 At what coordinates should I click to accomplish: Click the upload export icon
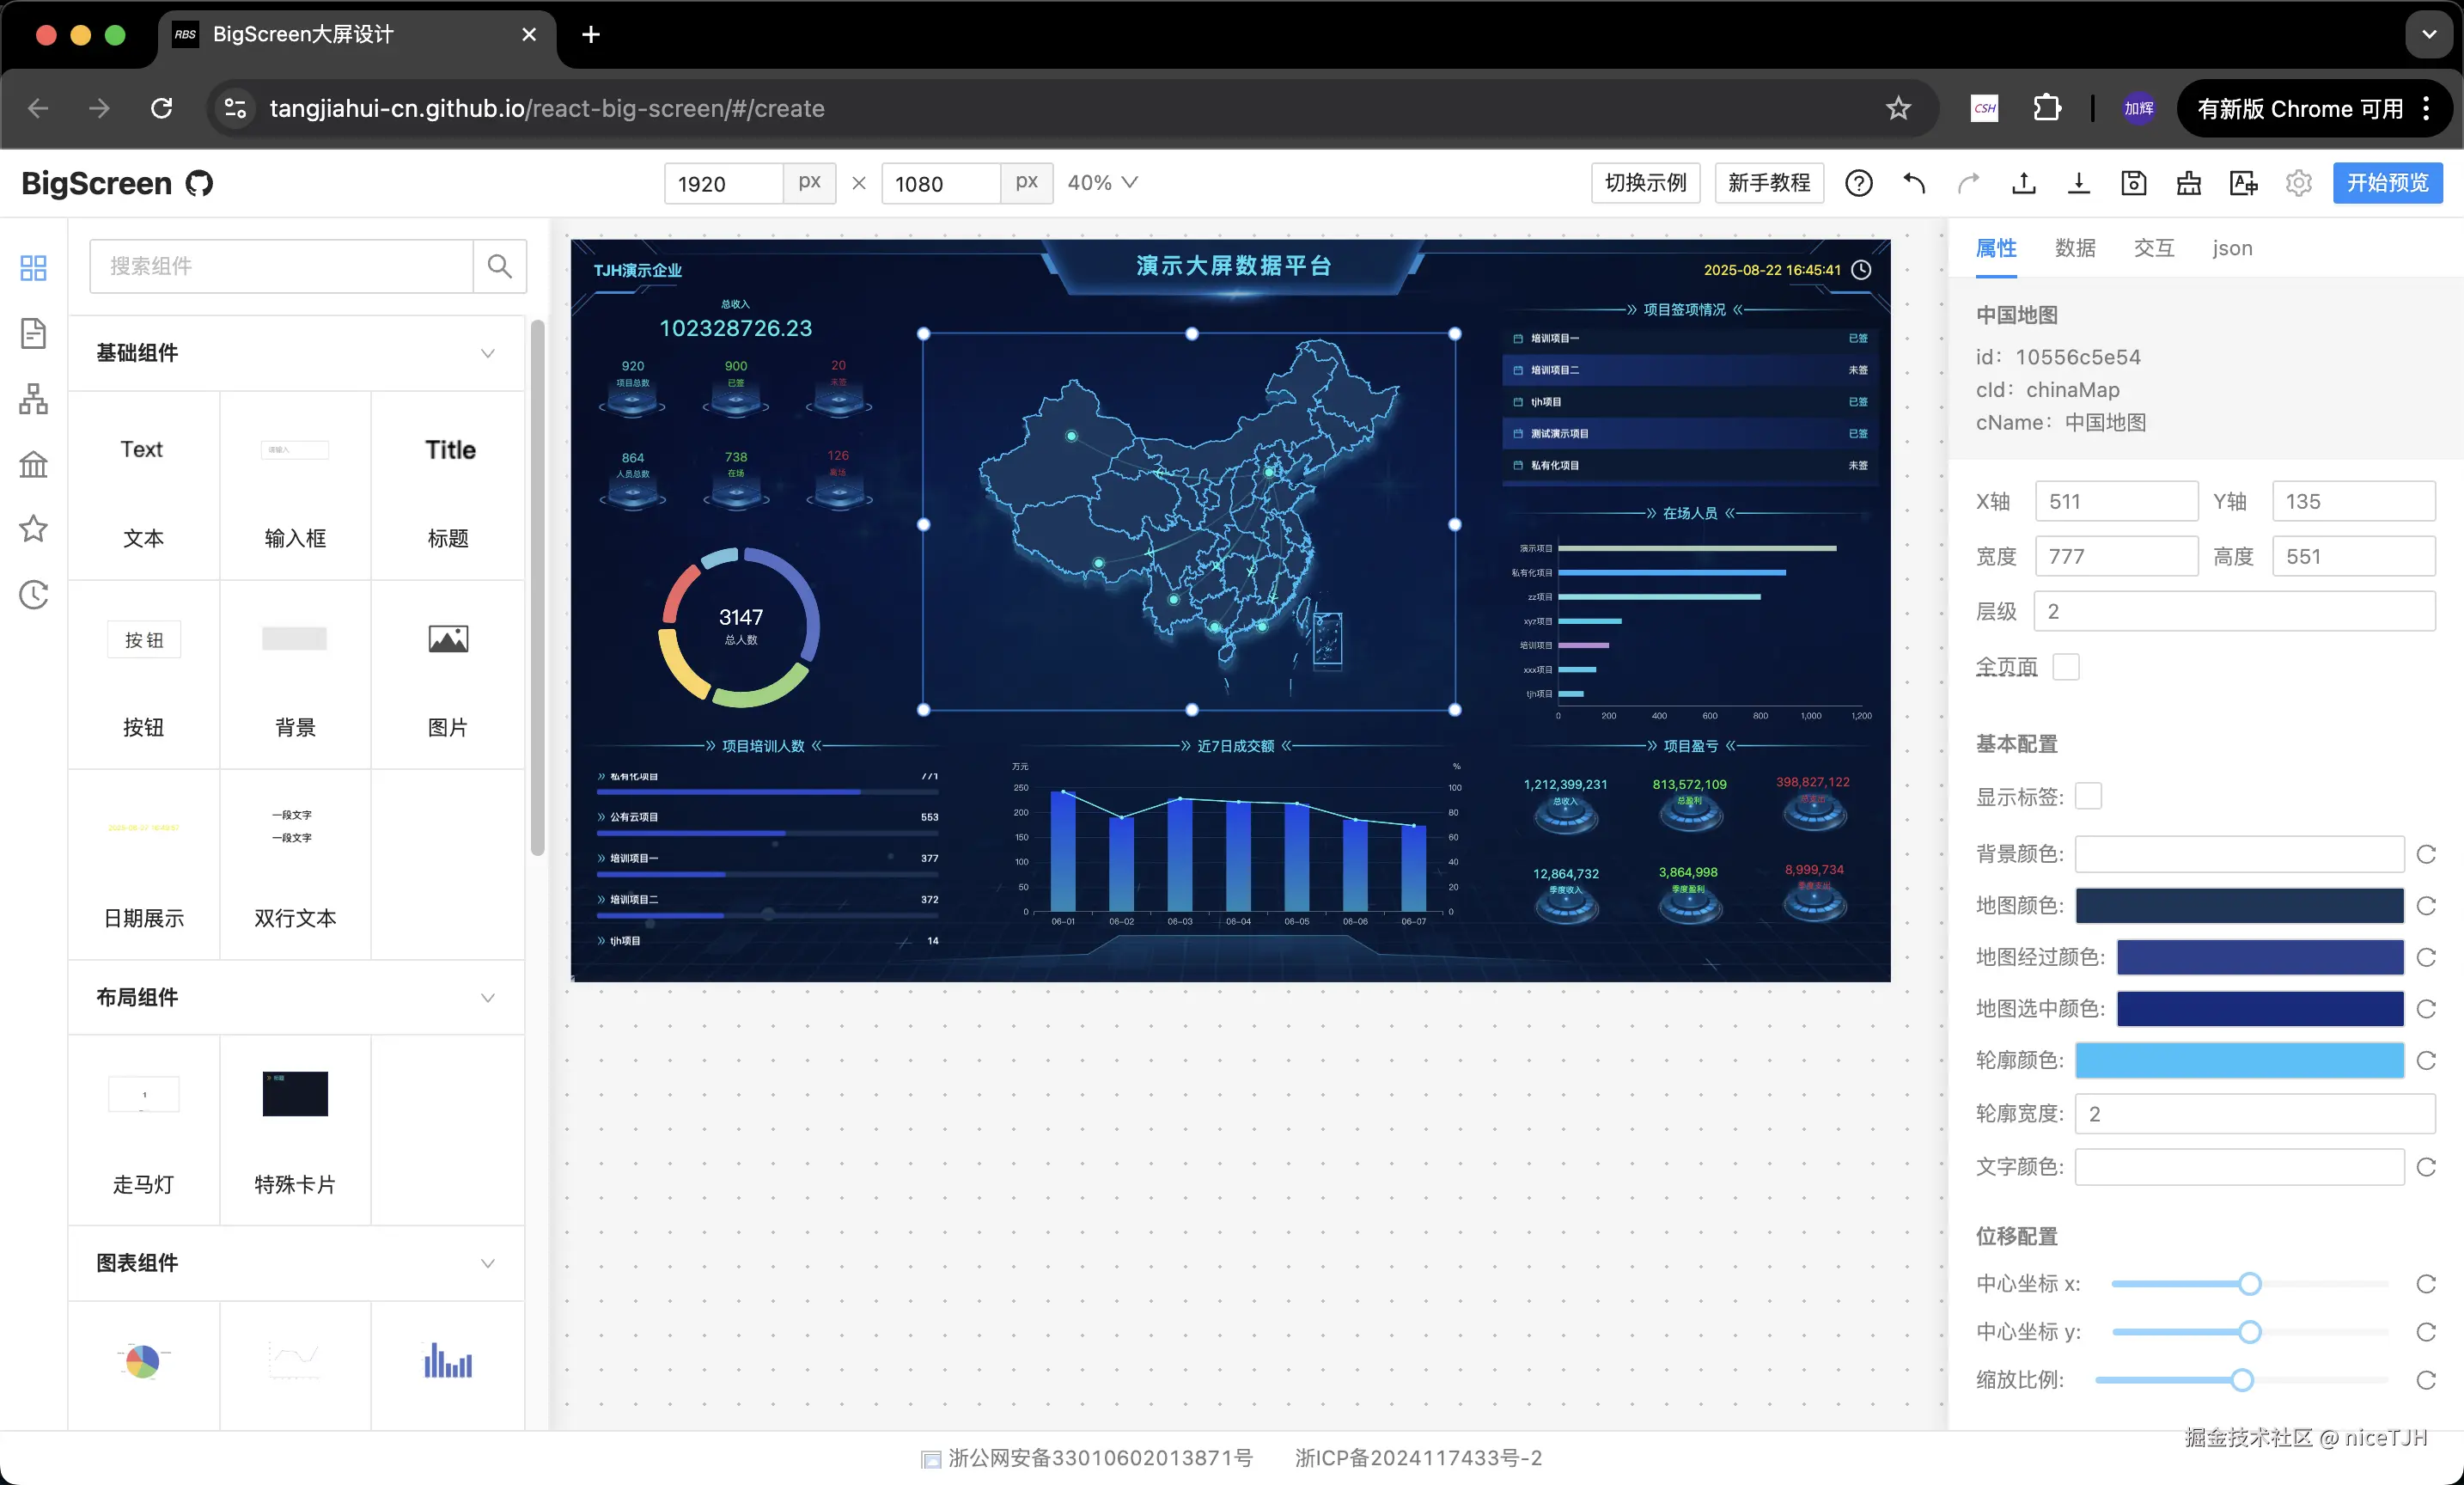(2023, 183)
